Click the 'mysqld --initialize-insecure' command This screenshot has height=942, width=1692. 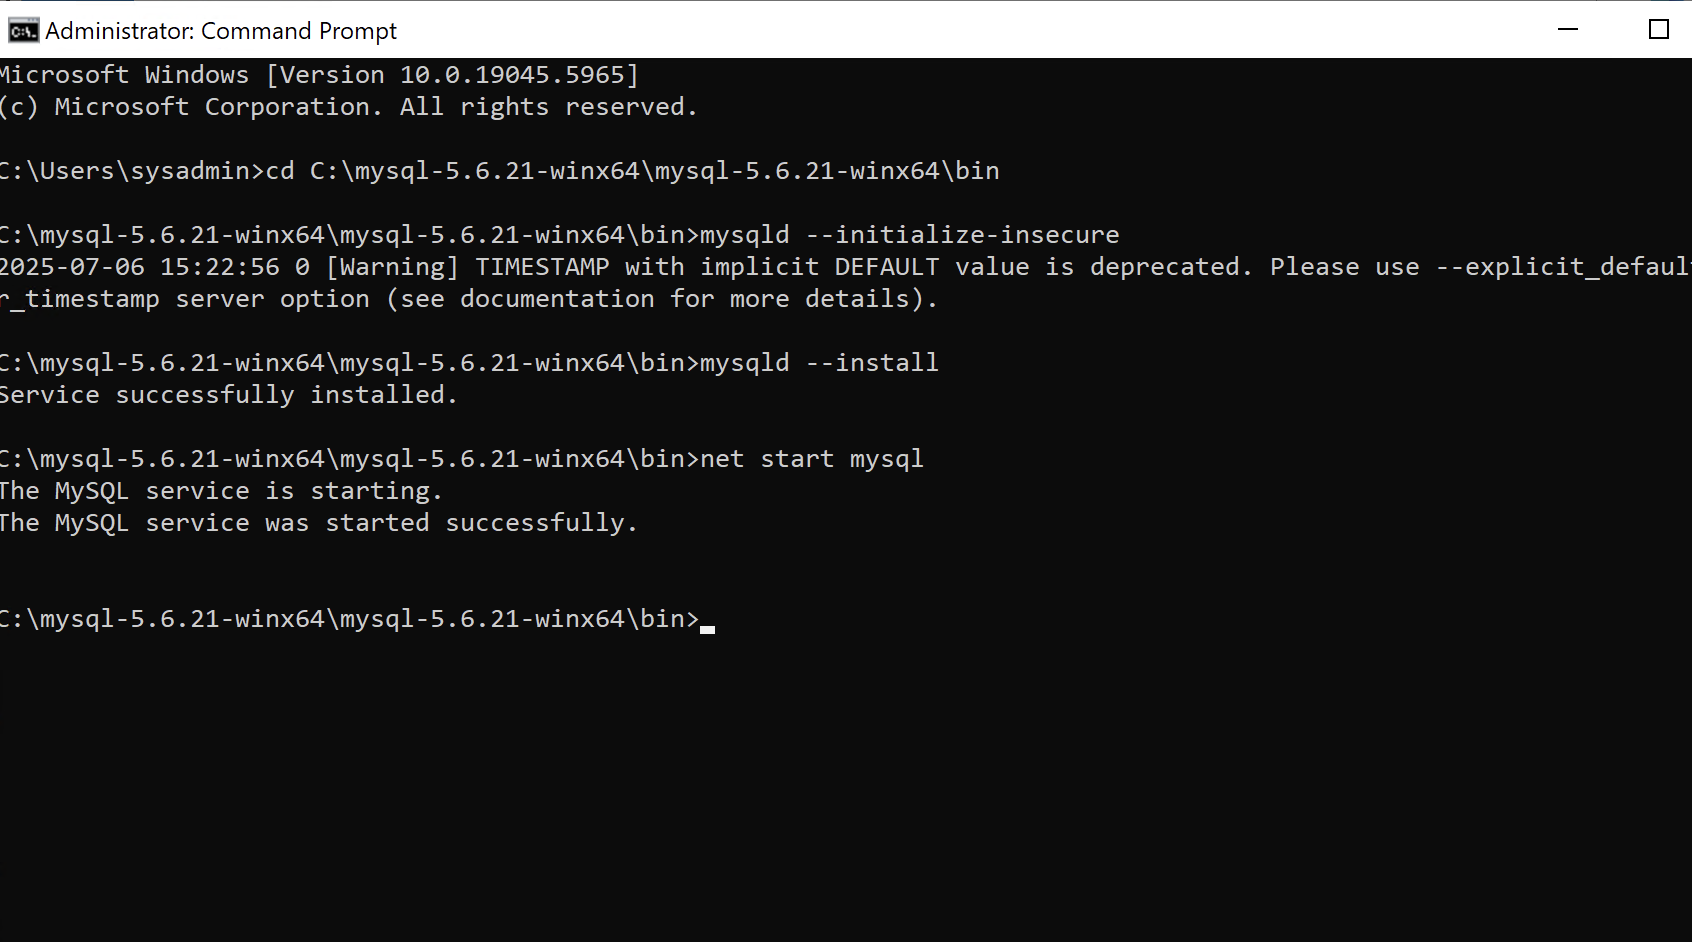tap(909, 235)
